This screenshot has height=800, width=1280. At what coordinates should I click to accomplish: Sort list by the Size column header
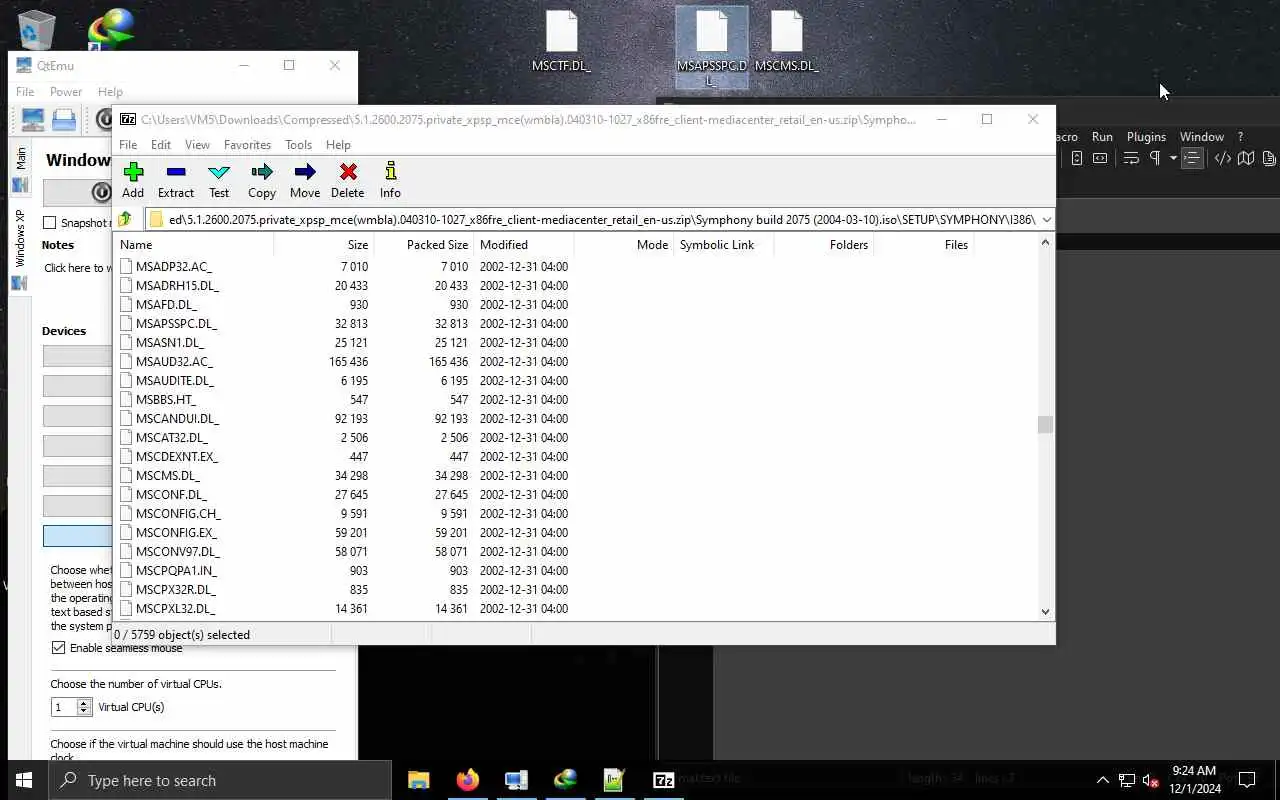tap(324, 245)
